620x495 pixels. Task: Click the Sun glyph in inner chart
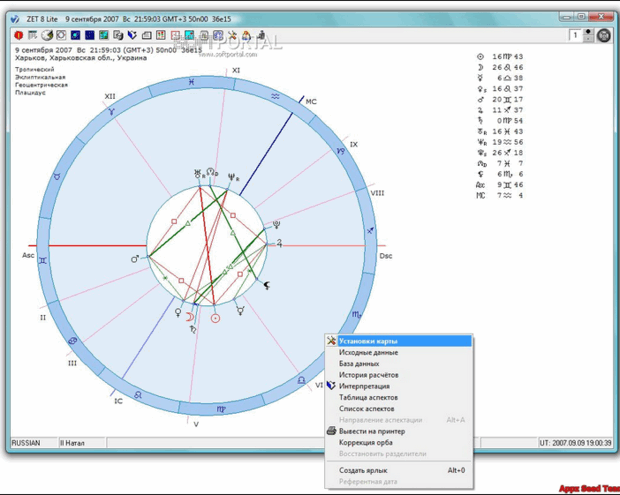[214, 318]
